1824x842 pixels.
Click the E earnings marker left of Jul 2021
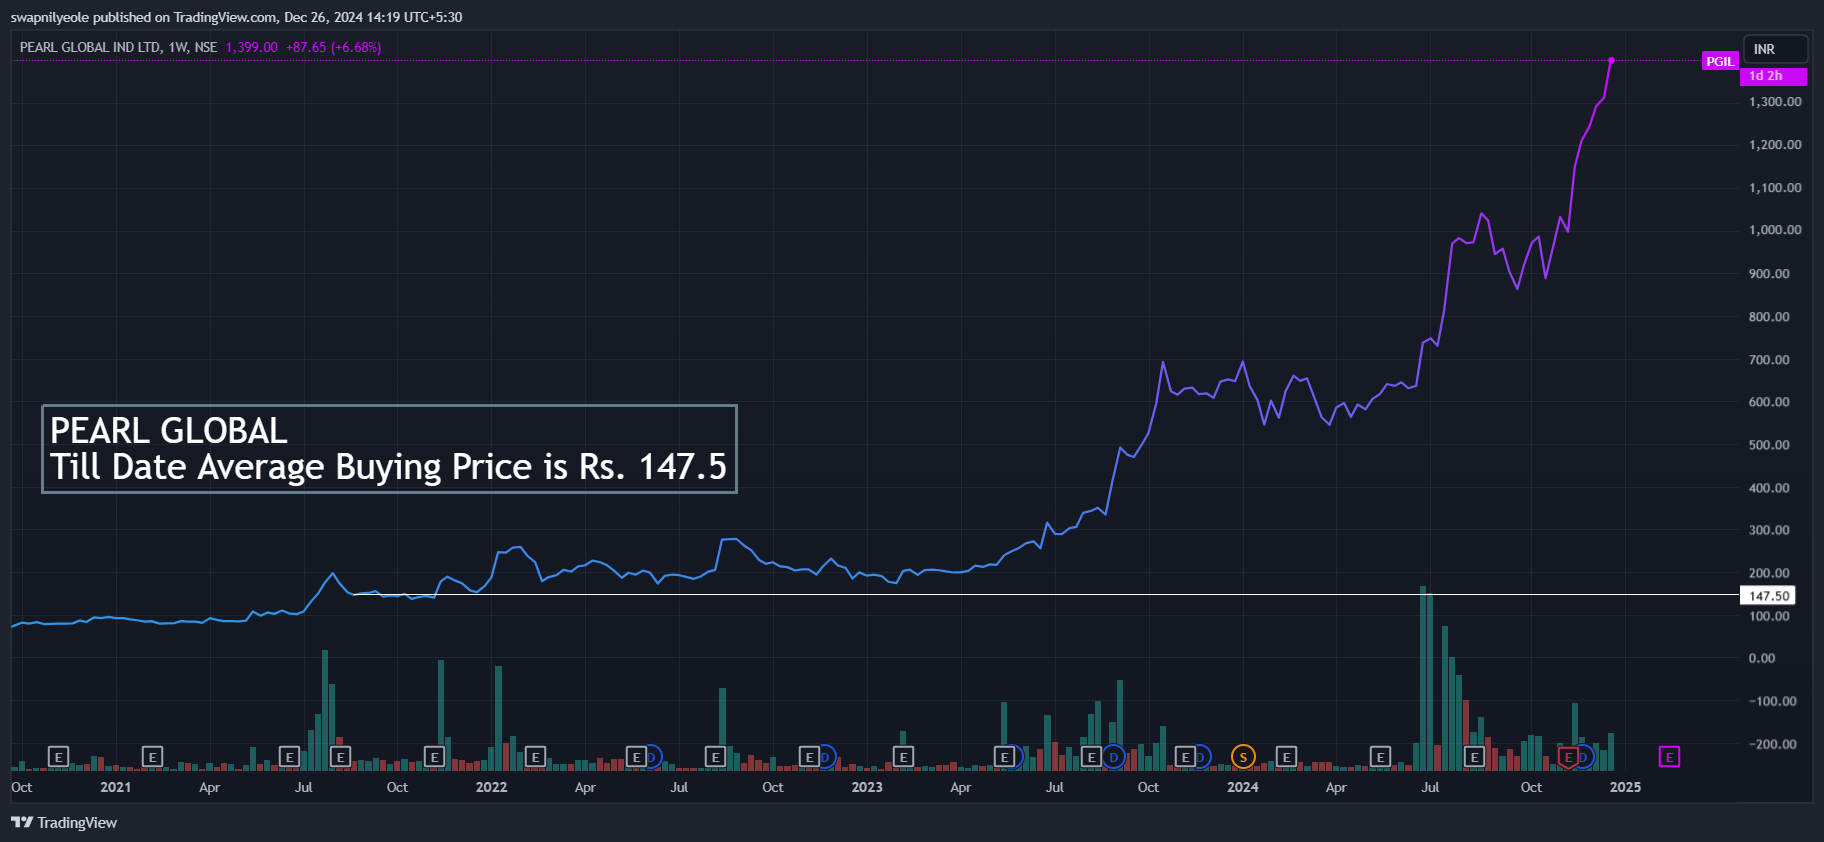[289, 757]
